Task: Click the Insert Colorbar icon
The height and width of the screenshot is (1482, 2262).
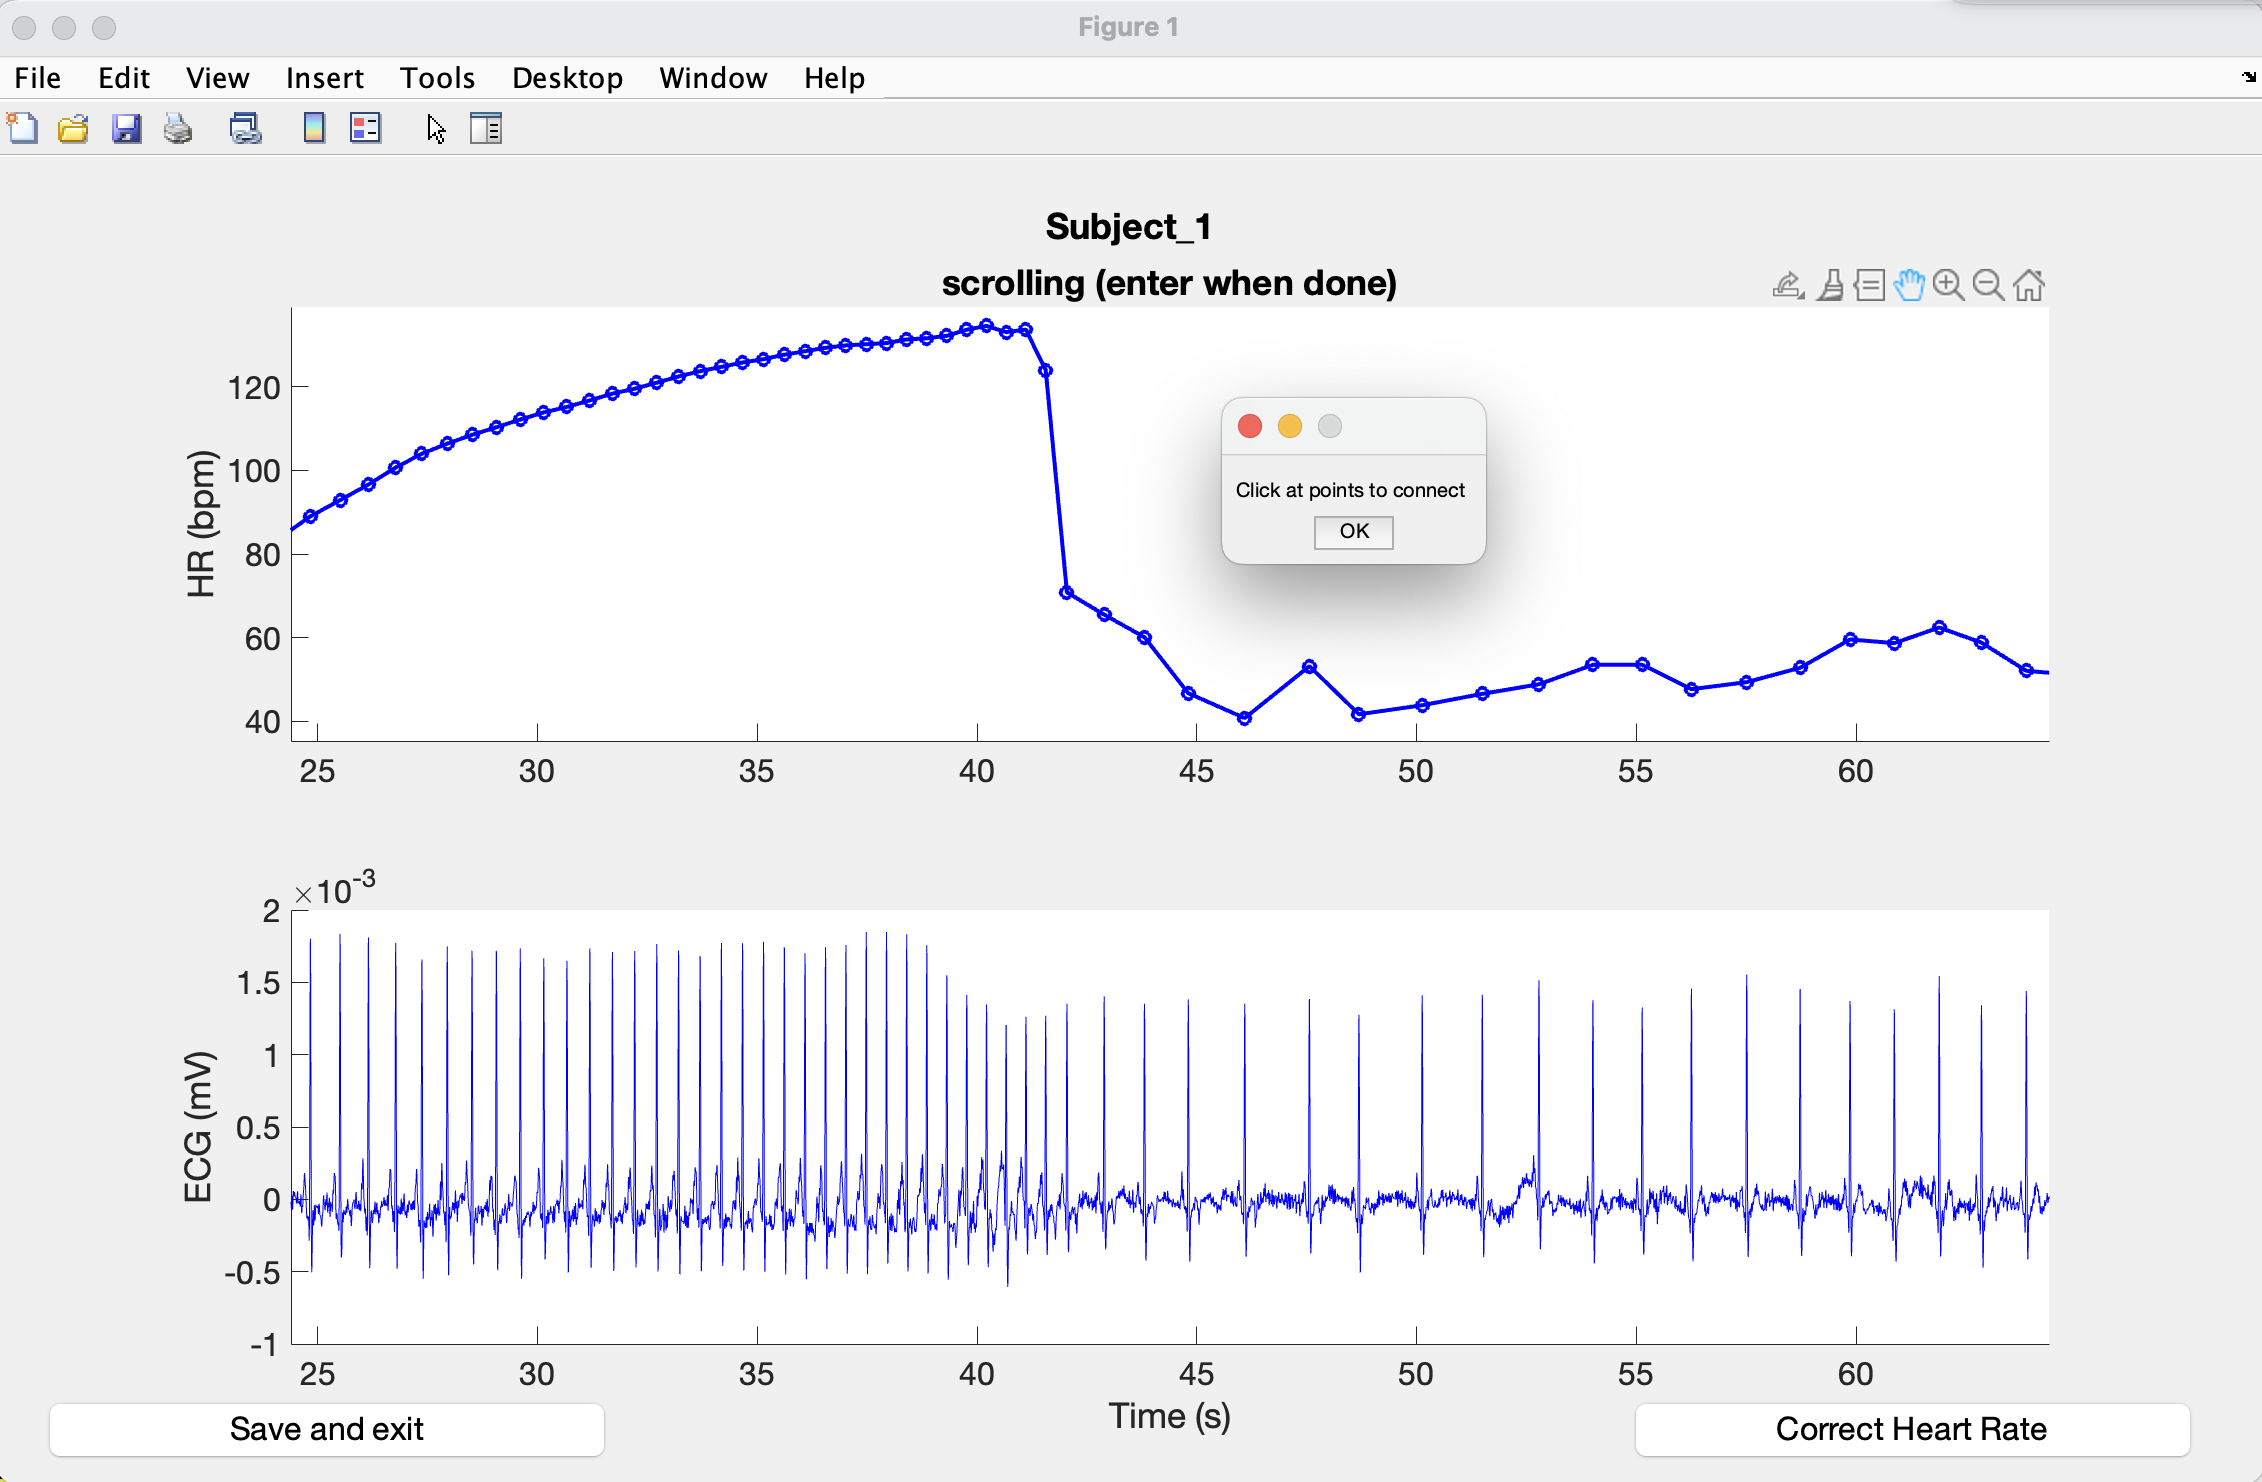Action: (314, 129)
